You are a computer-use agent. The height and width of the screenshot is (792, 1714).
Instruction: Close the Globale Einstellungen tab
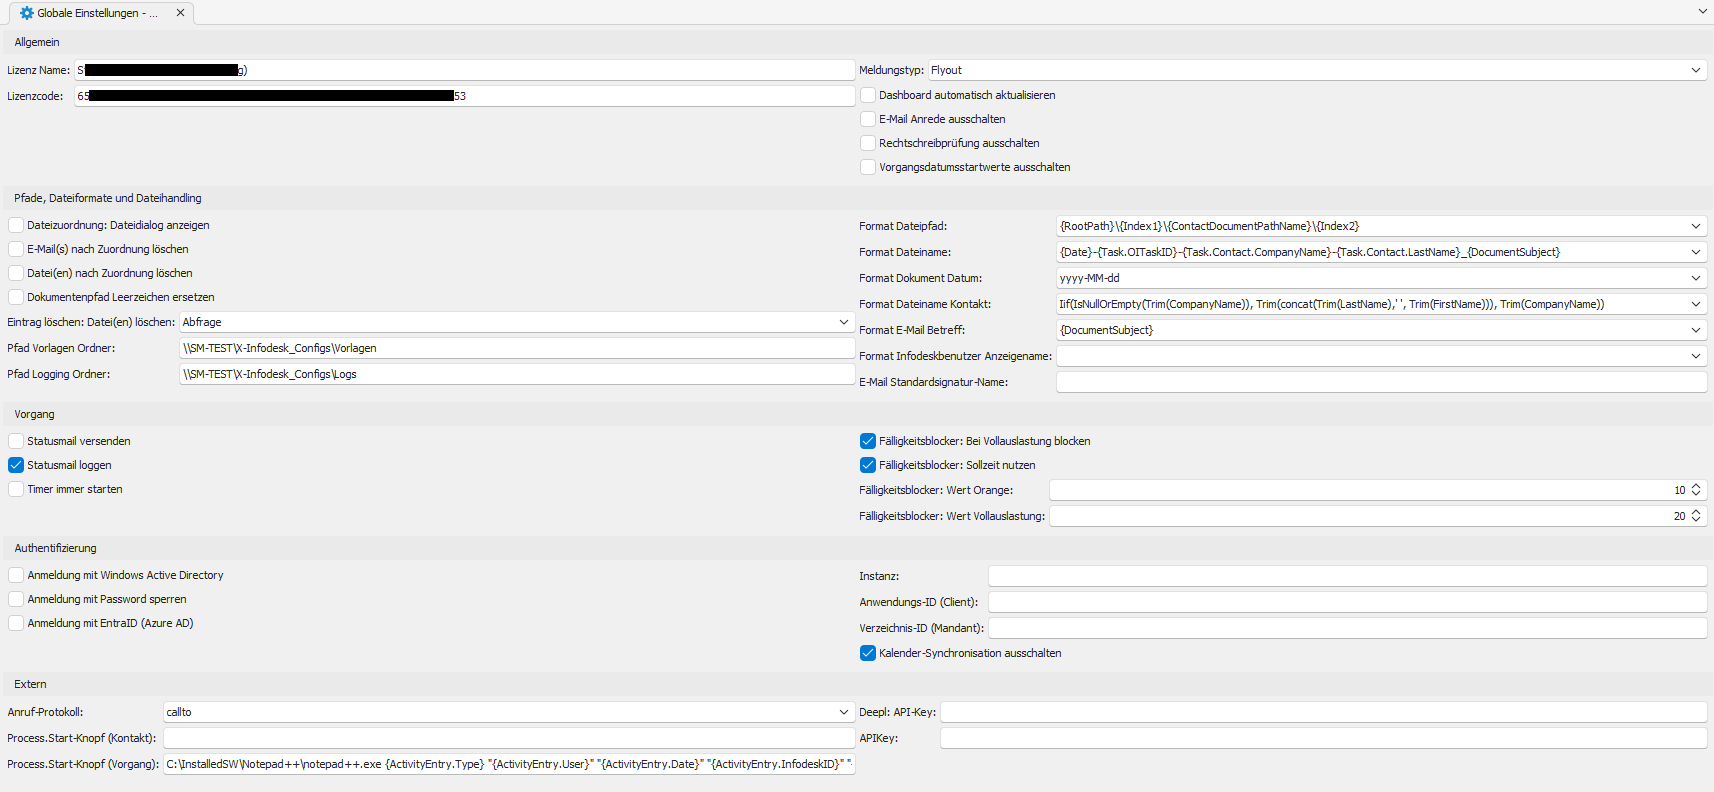180,13
